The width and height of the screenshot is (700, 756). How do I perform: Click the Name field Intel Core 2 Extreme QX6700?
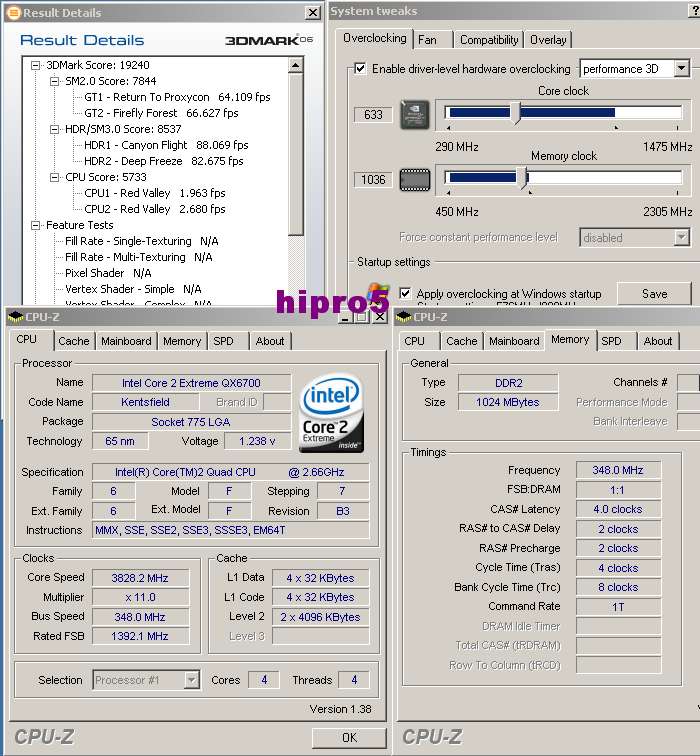tap(191, 383)
